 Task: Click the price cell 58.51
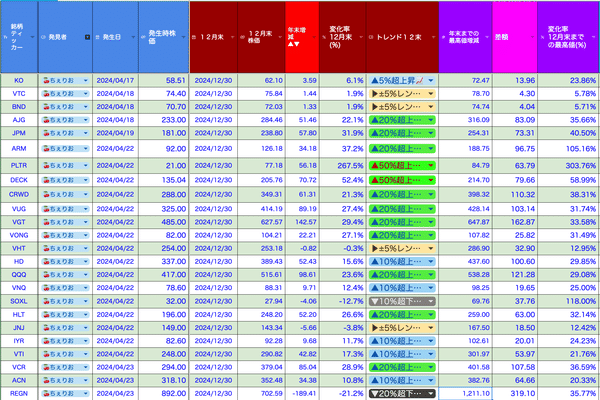pos(164,80)
